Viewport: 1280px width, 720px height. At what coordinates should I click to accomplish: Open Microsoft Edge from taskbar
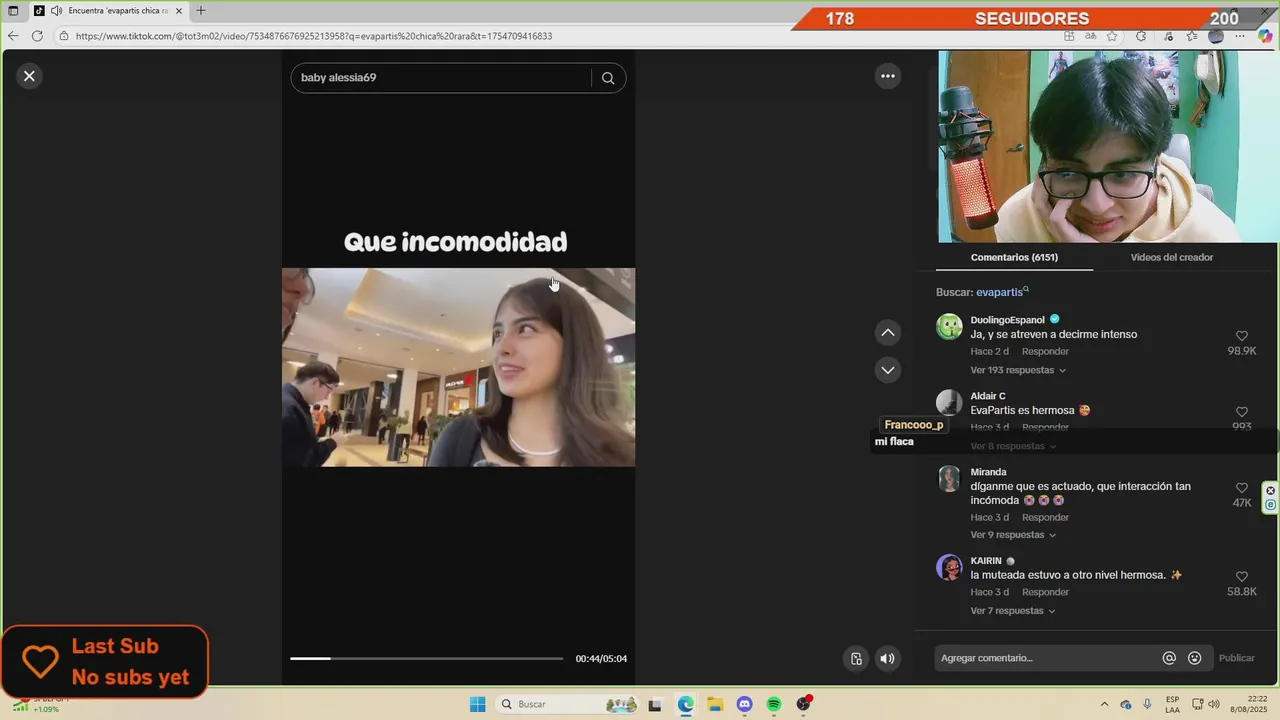685,704
